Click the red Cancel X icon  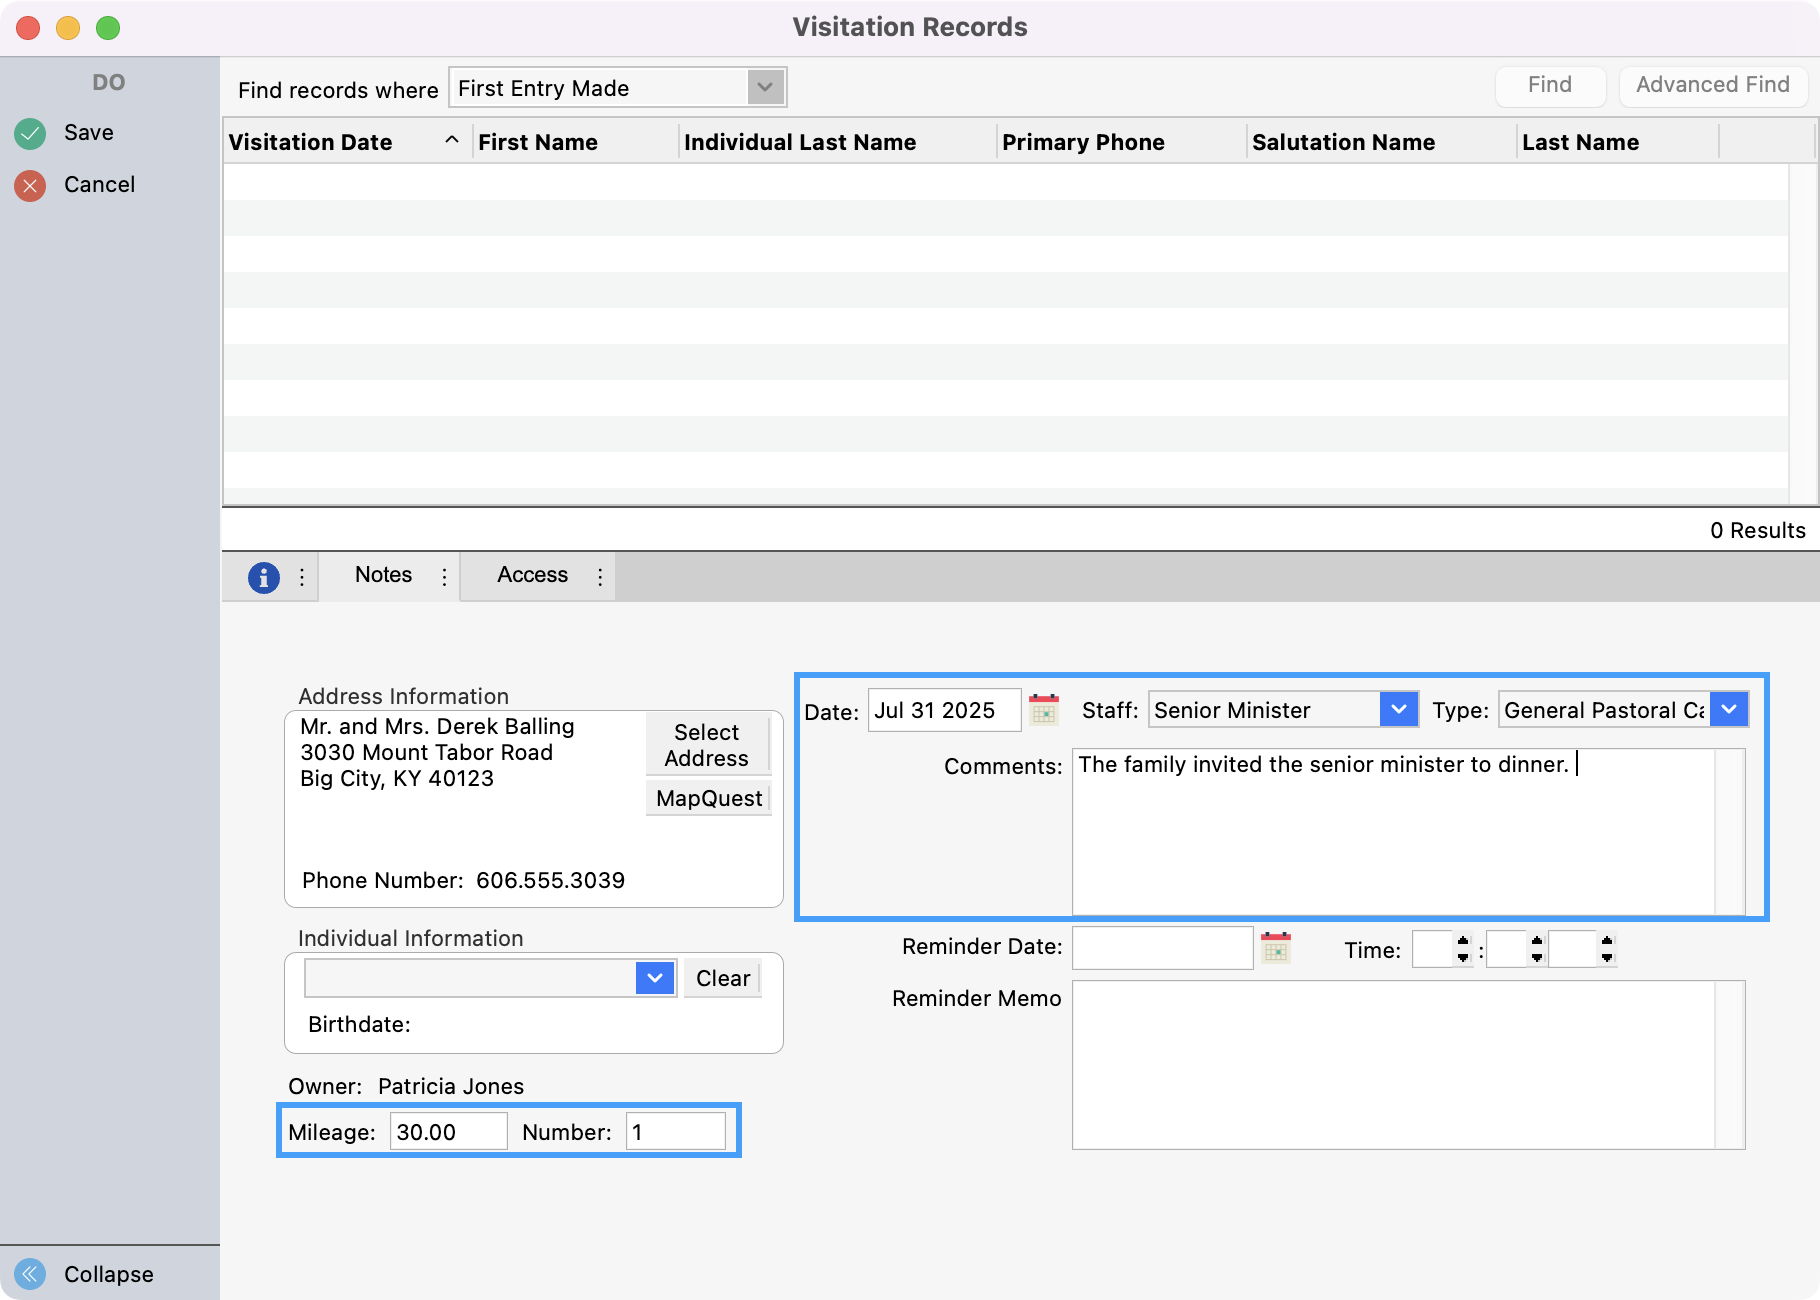(30, 185)
